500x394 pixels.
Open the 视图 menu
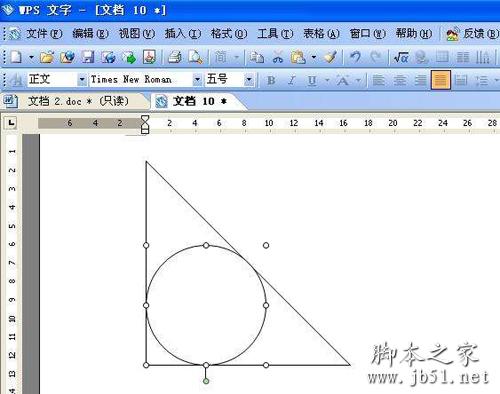(137, 34)
